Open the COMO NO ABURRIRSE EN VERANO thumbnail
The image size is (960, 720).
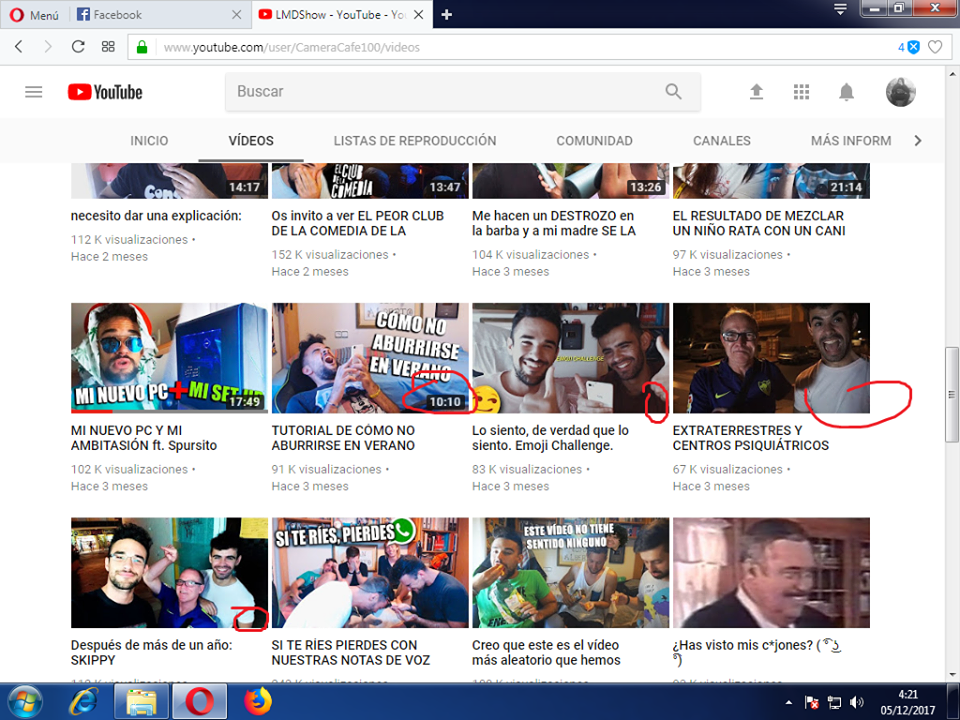coord(370,358)
